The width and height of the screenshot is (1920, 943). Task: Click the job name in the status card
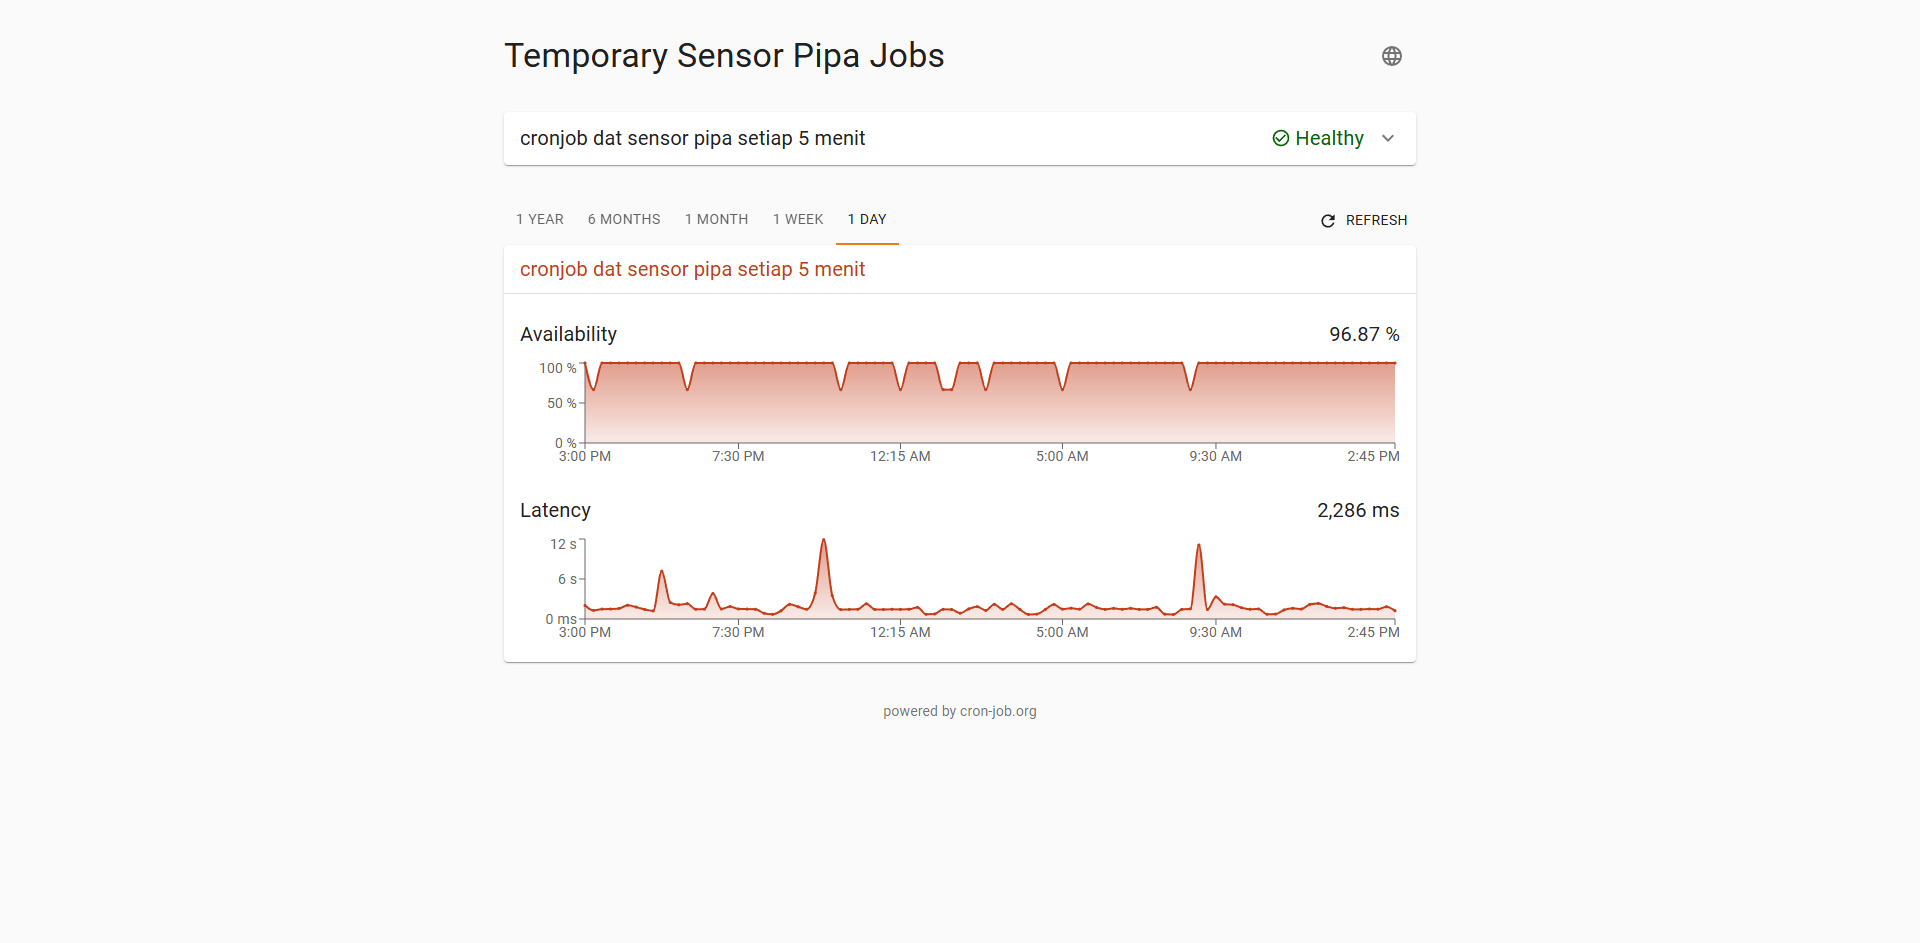coord(692,138)
